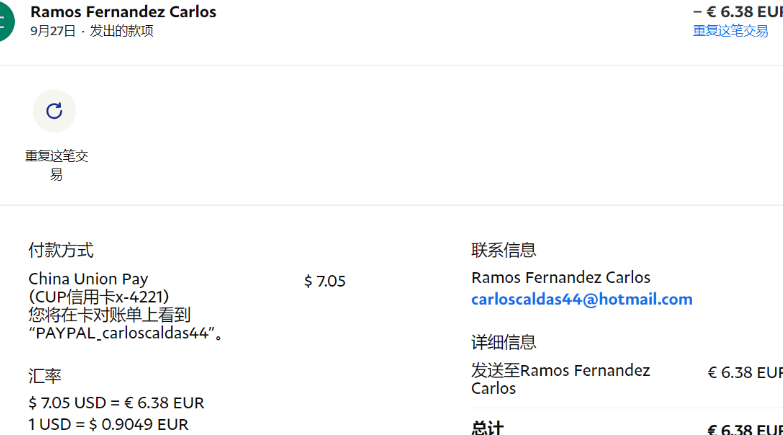Click the 详细信息 details heading
Image resolution: width=783 pixels, height=435 pixels.
coord(503,342)
